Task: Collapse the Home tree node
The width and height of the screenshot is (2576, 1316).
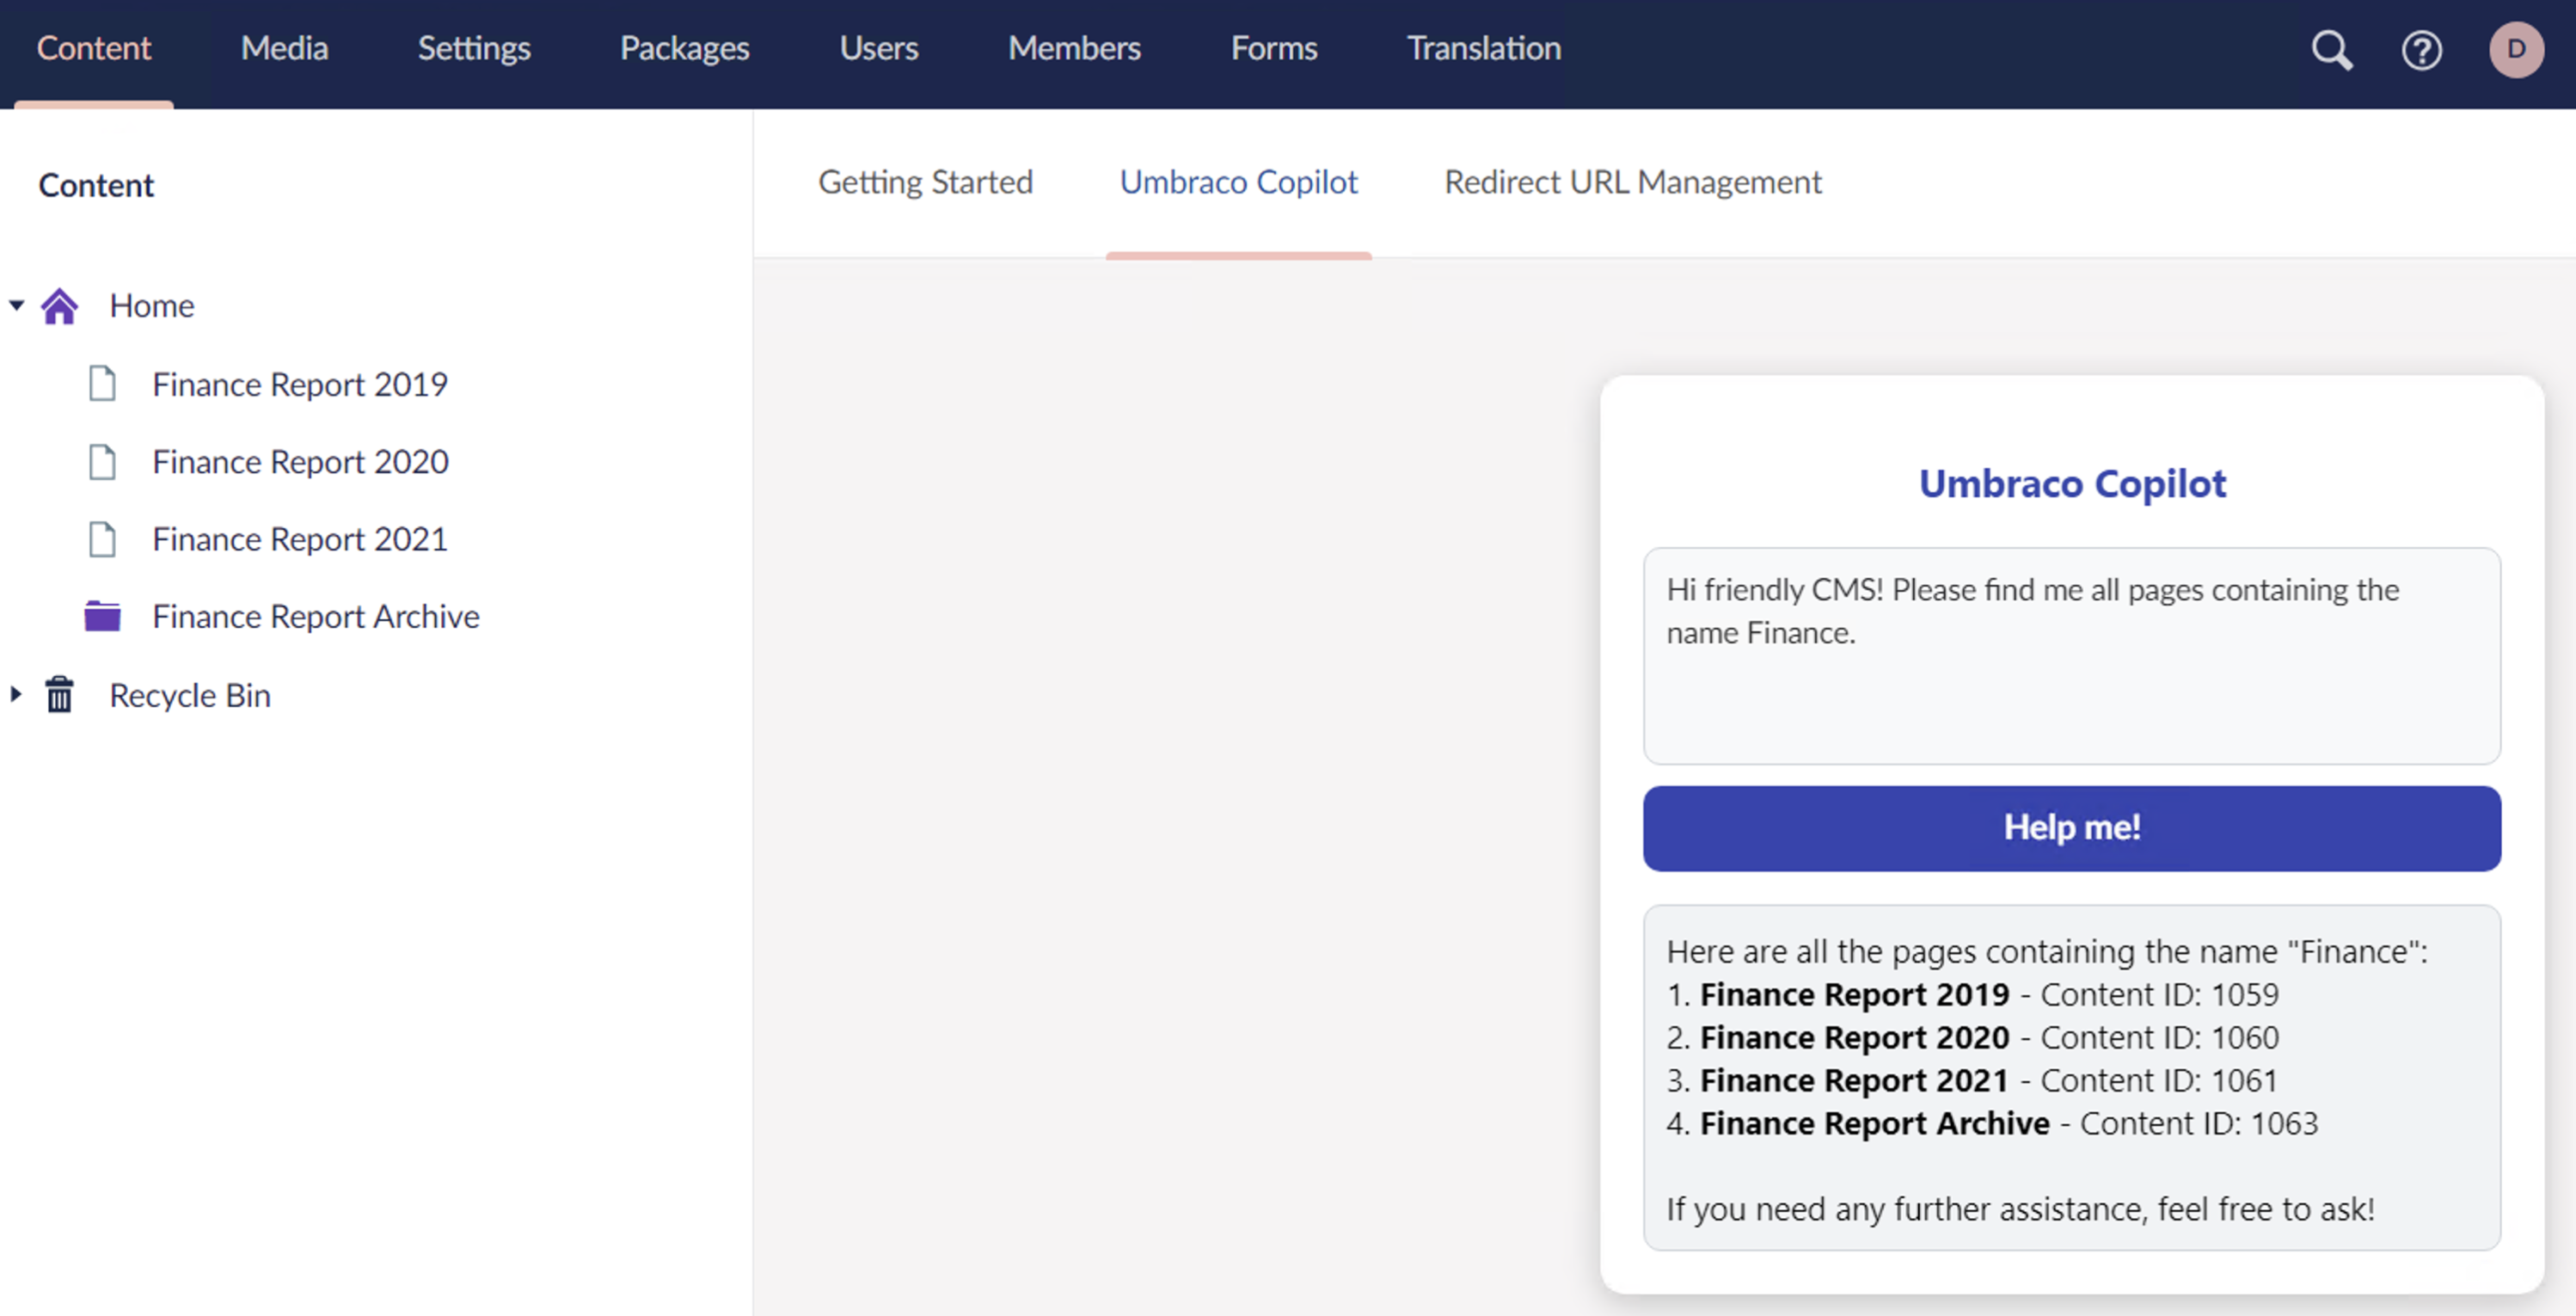Action: [x=16, y=305]
